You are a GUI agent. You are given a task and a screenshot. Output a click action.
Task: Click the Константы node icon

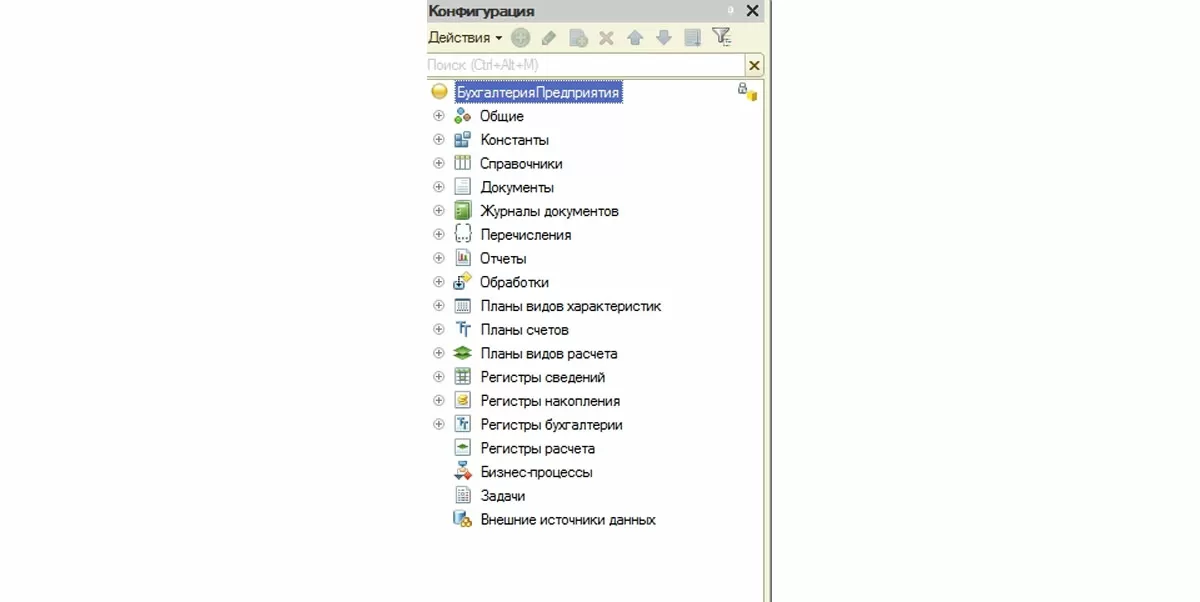pos(462,140)
